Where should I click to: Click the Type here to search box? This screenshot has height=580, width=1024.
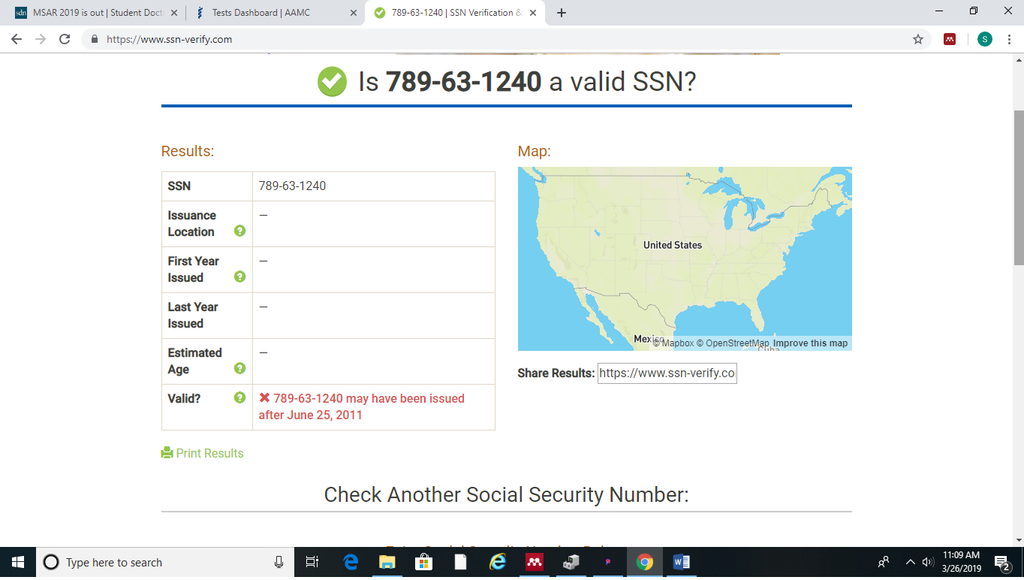pos(165,562)
